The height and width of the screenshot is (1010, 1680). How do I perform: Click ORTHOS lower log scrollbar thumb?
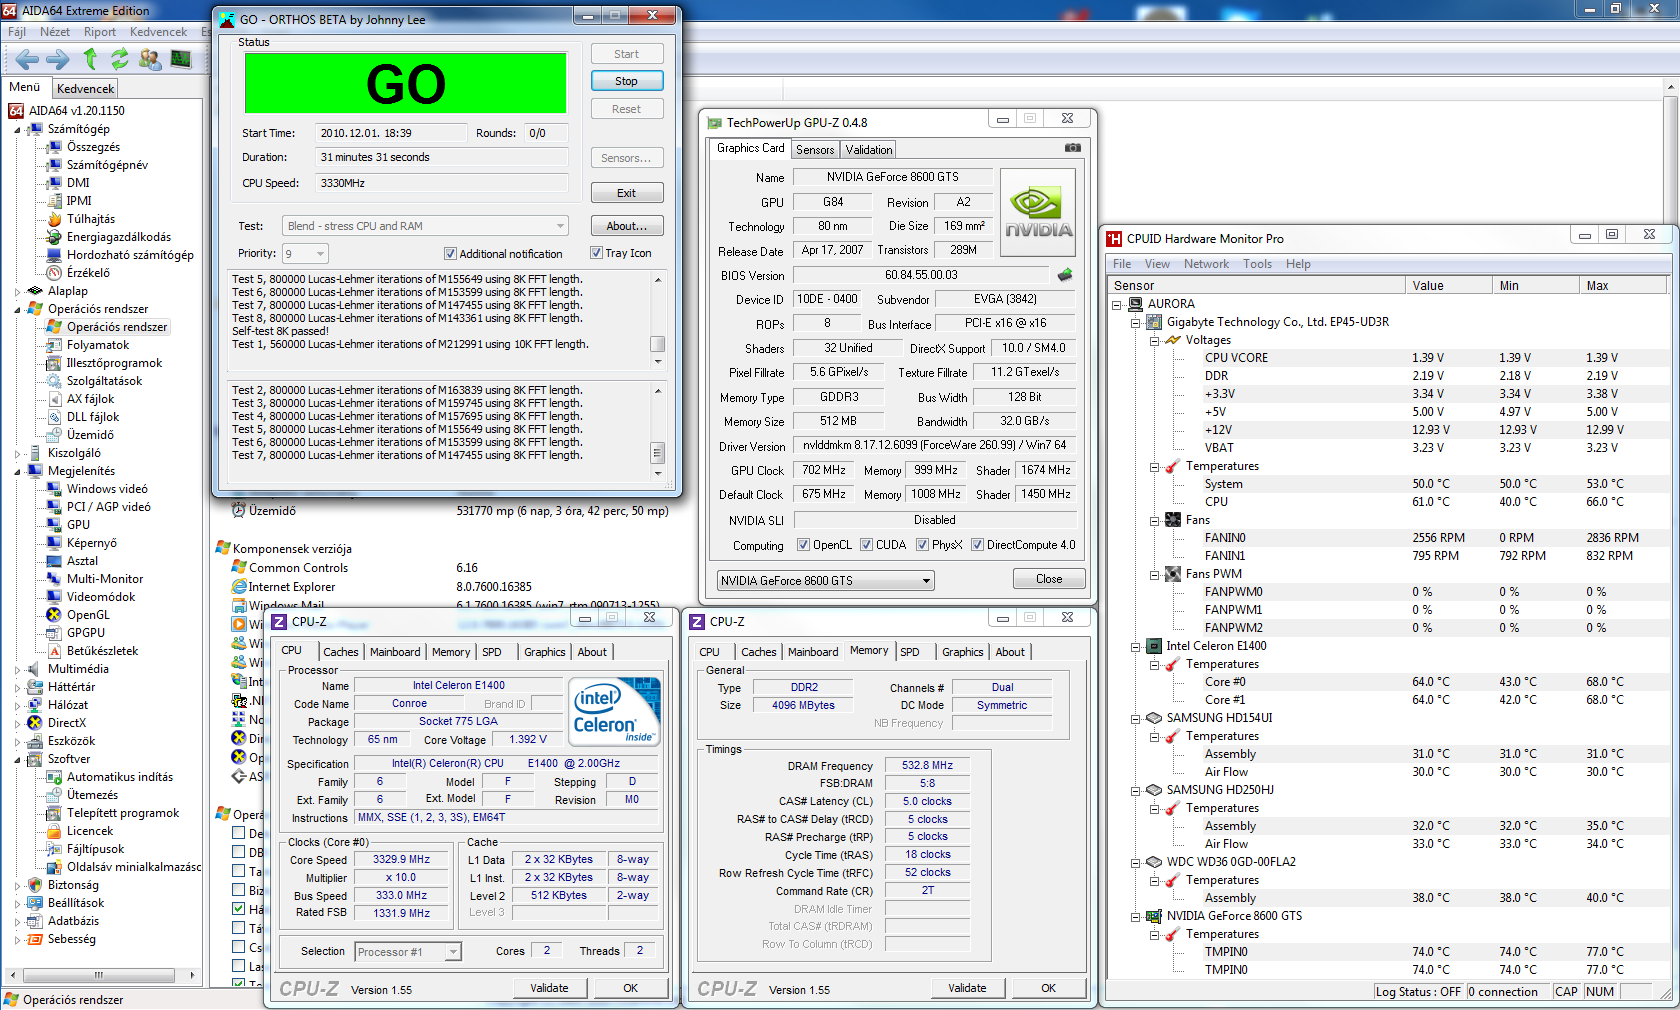tap(658, 453)
